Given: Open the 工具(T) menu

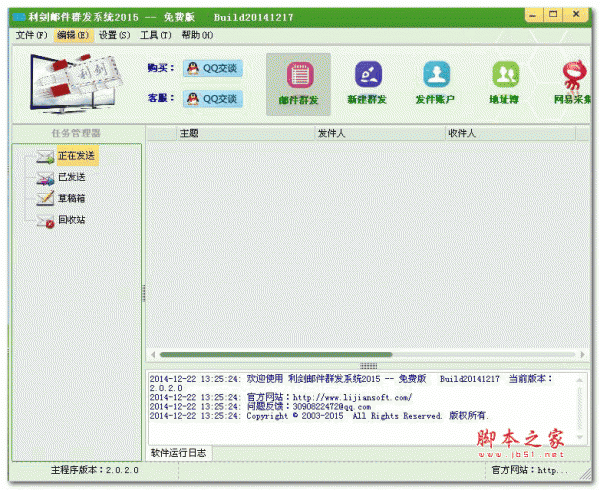Looking at the screenshot, I should click(156, 35).
